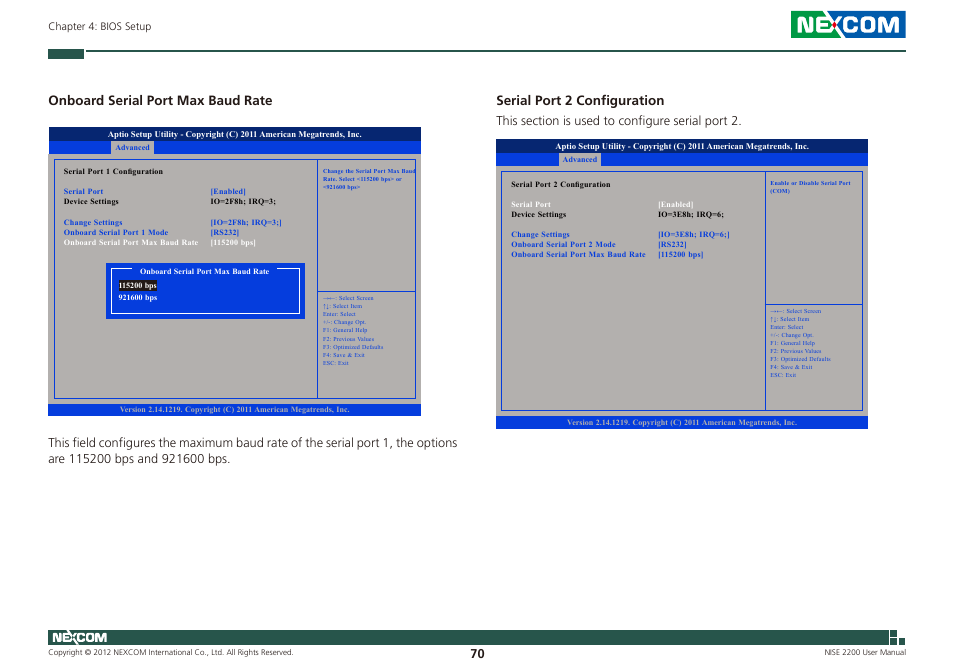Click the Copyright 2012 NEXCOM footer text
954x672 pixels.
click(170, 653)
